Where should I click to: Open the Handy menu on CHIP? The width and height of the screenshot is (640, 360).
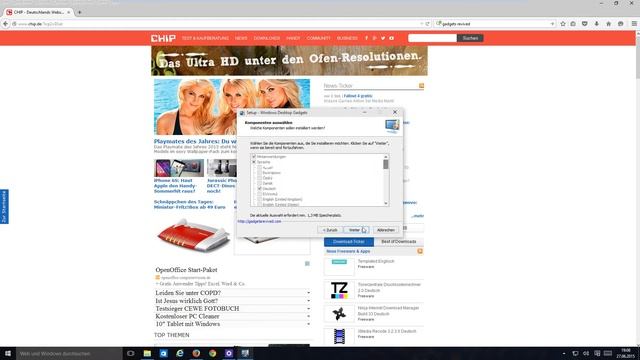click(x=293, y=38)
